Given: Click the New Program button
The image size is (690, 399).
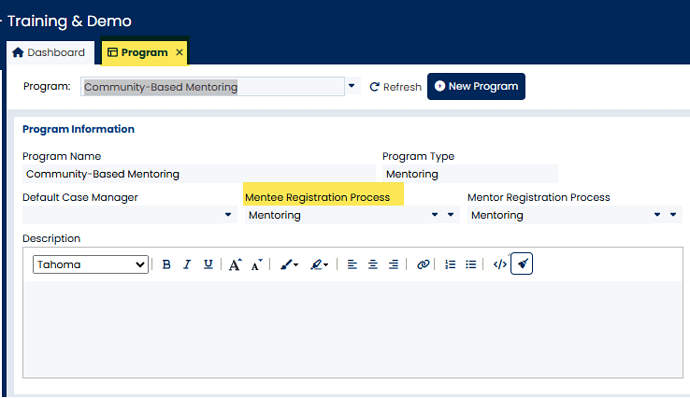Looking at the screenshot, I should (476, 86).
